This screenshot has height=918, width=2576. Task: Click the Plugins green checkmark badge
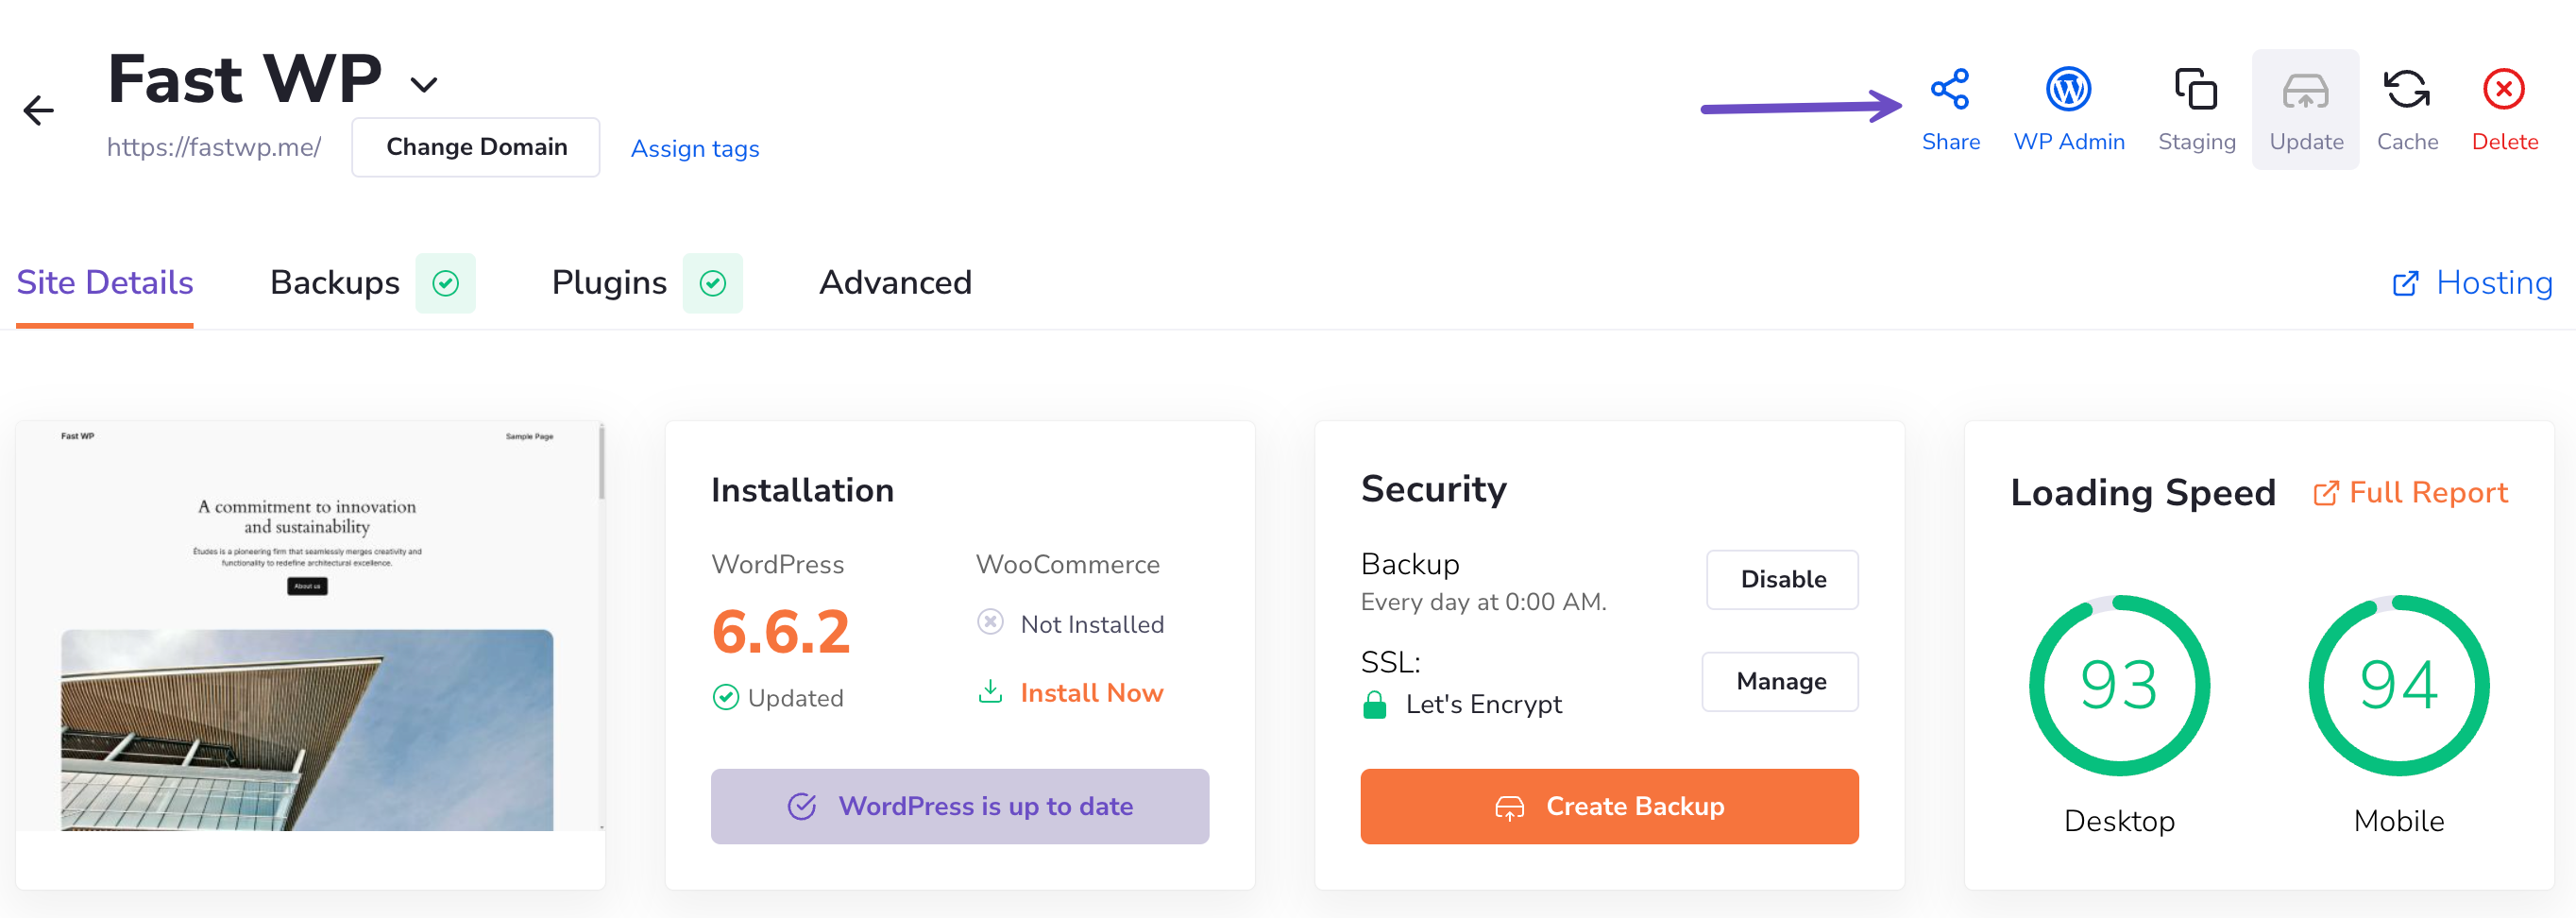point(712,284)
